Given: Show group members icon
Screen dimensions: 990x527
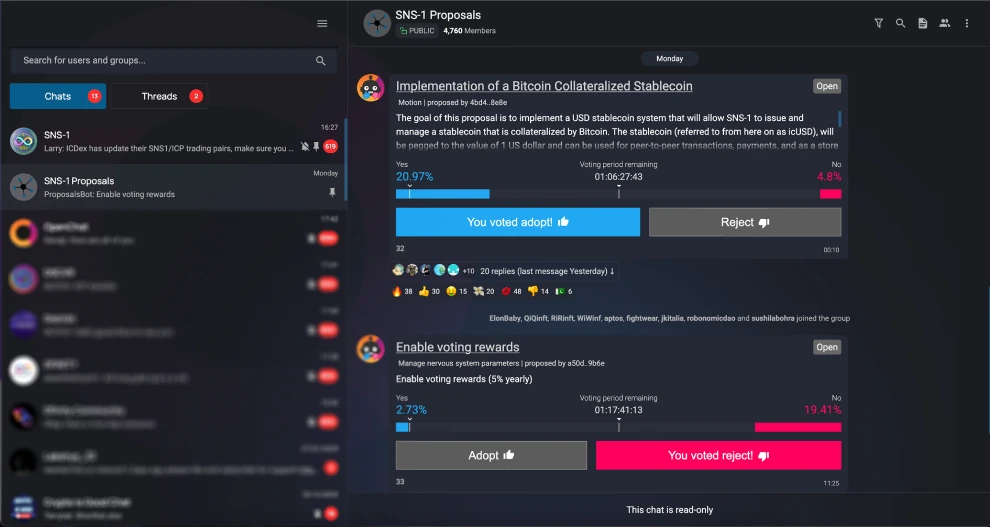Looking at the screenshot, I should coord(945,23).
